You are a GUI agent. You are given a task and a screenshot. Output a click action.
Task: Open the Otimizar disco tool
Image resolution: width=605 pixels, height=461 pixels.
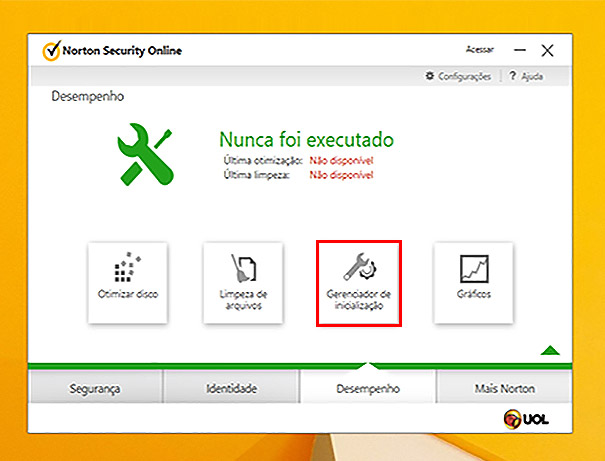pos(128,283)
